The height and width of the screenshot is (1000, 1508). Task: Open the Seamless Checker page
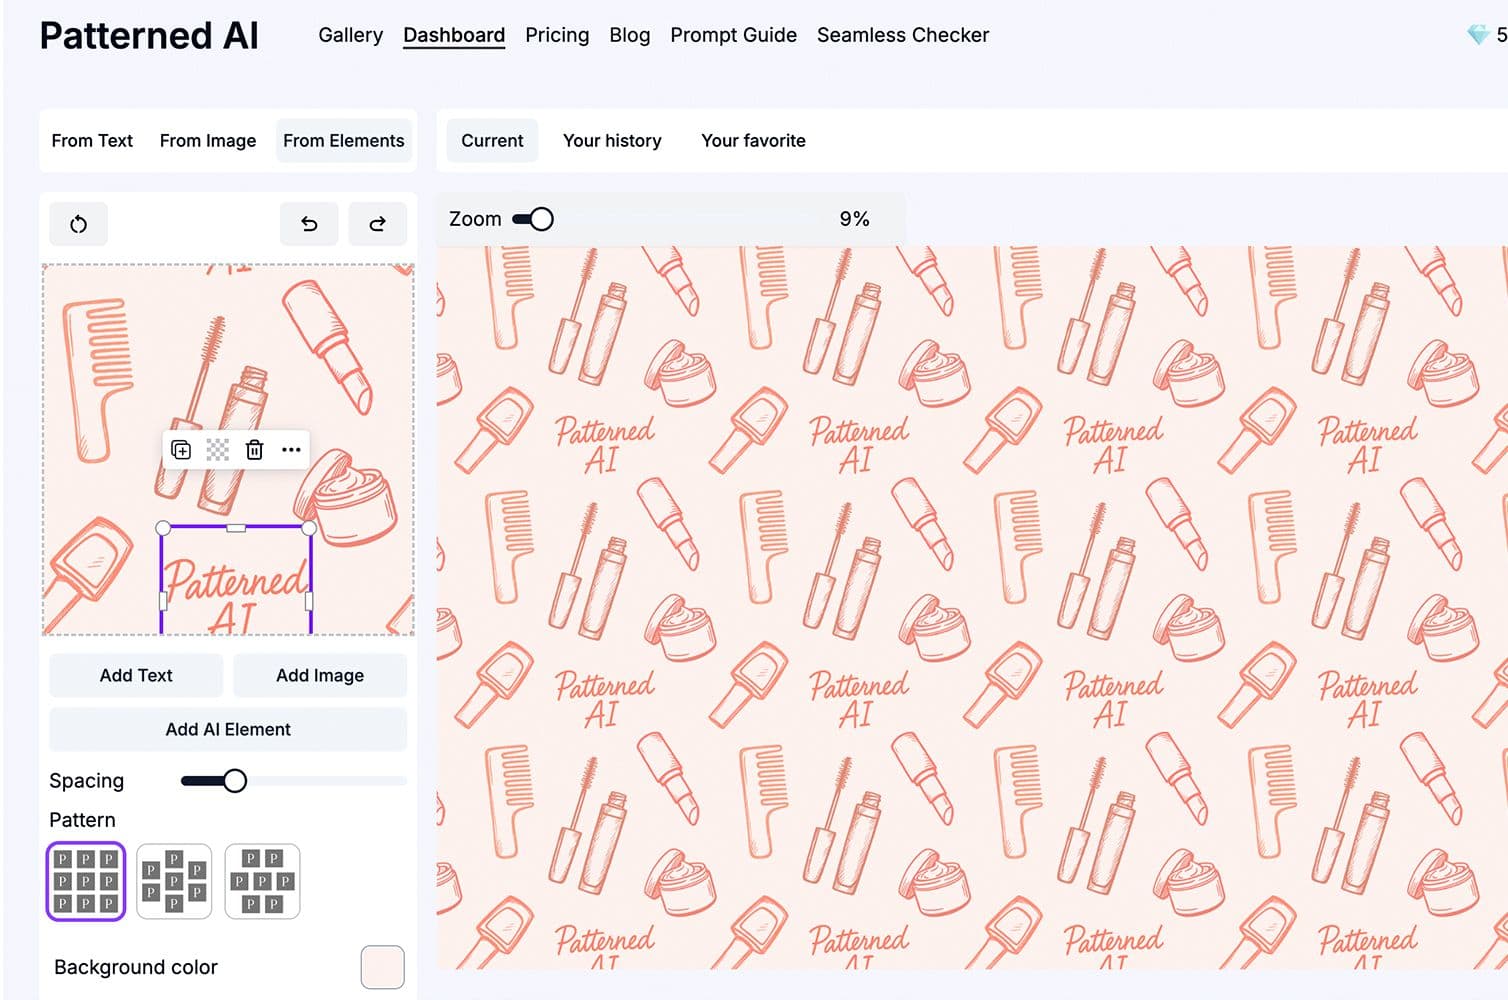coord(902,35)
